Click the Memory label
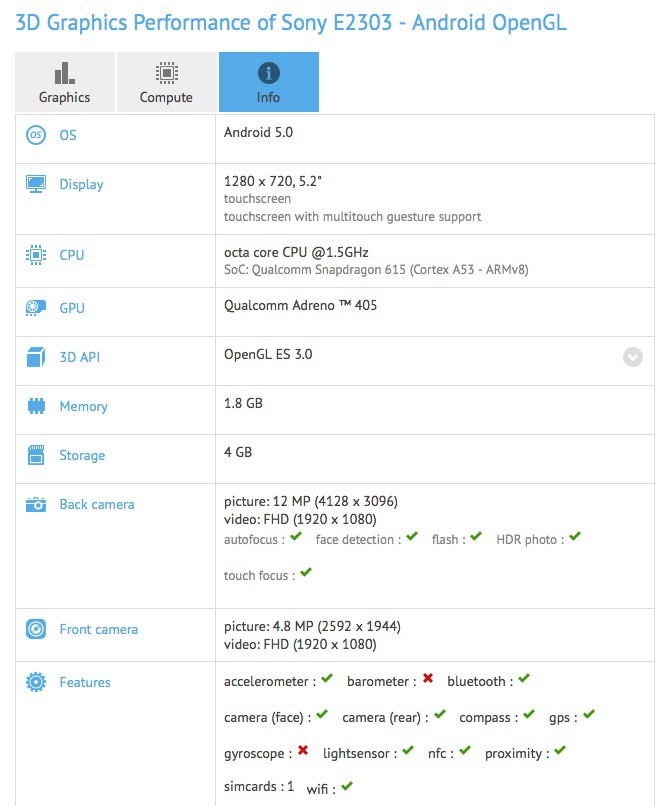The width and height of the screenshot is (667, 806). tap(84, 407)
